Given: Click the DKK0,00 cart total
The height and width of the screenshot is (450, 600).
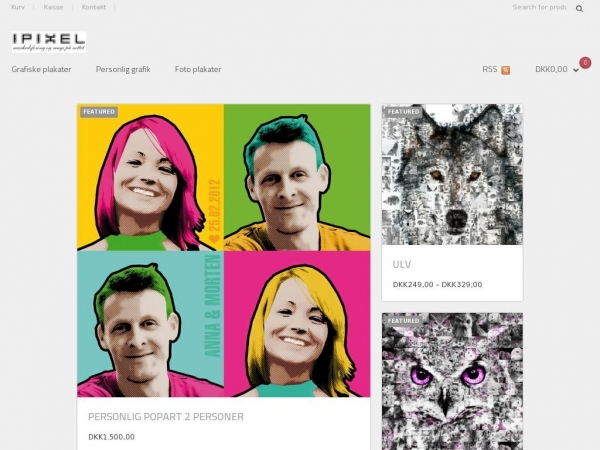Looking at the screenshot, I should [551, 69].
